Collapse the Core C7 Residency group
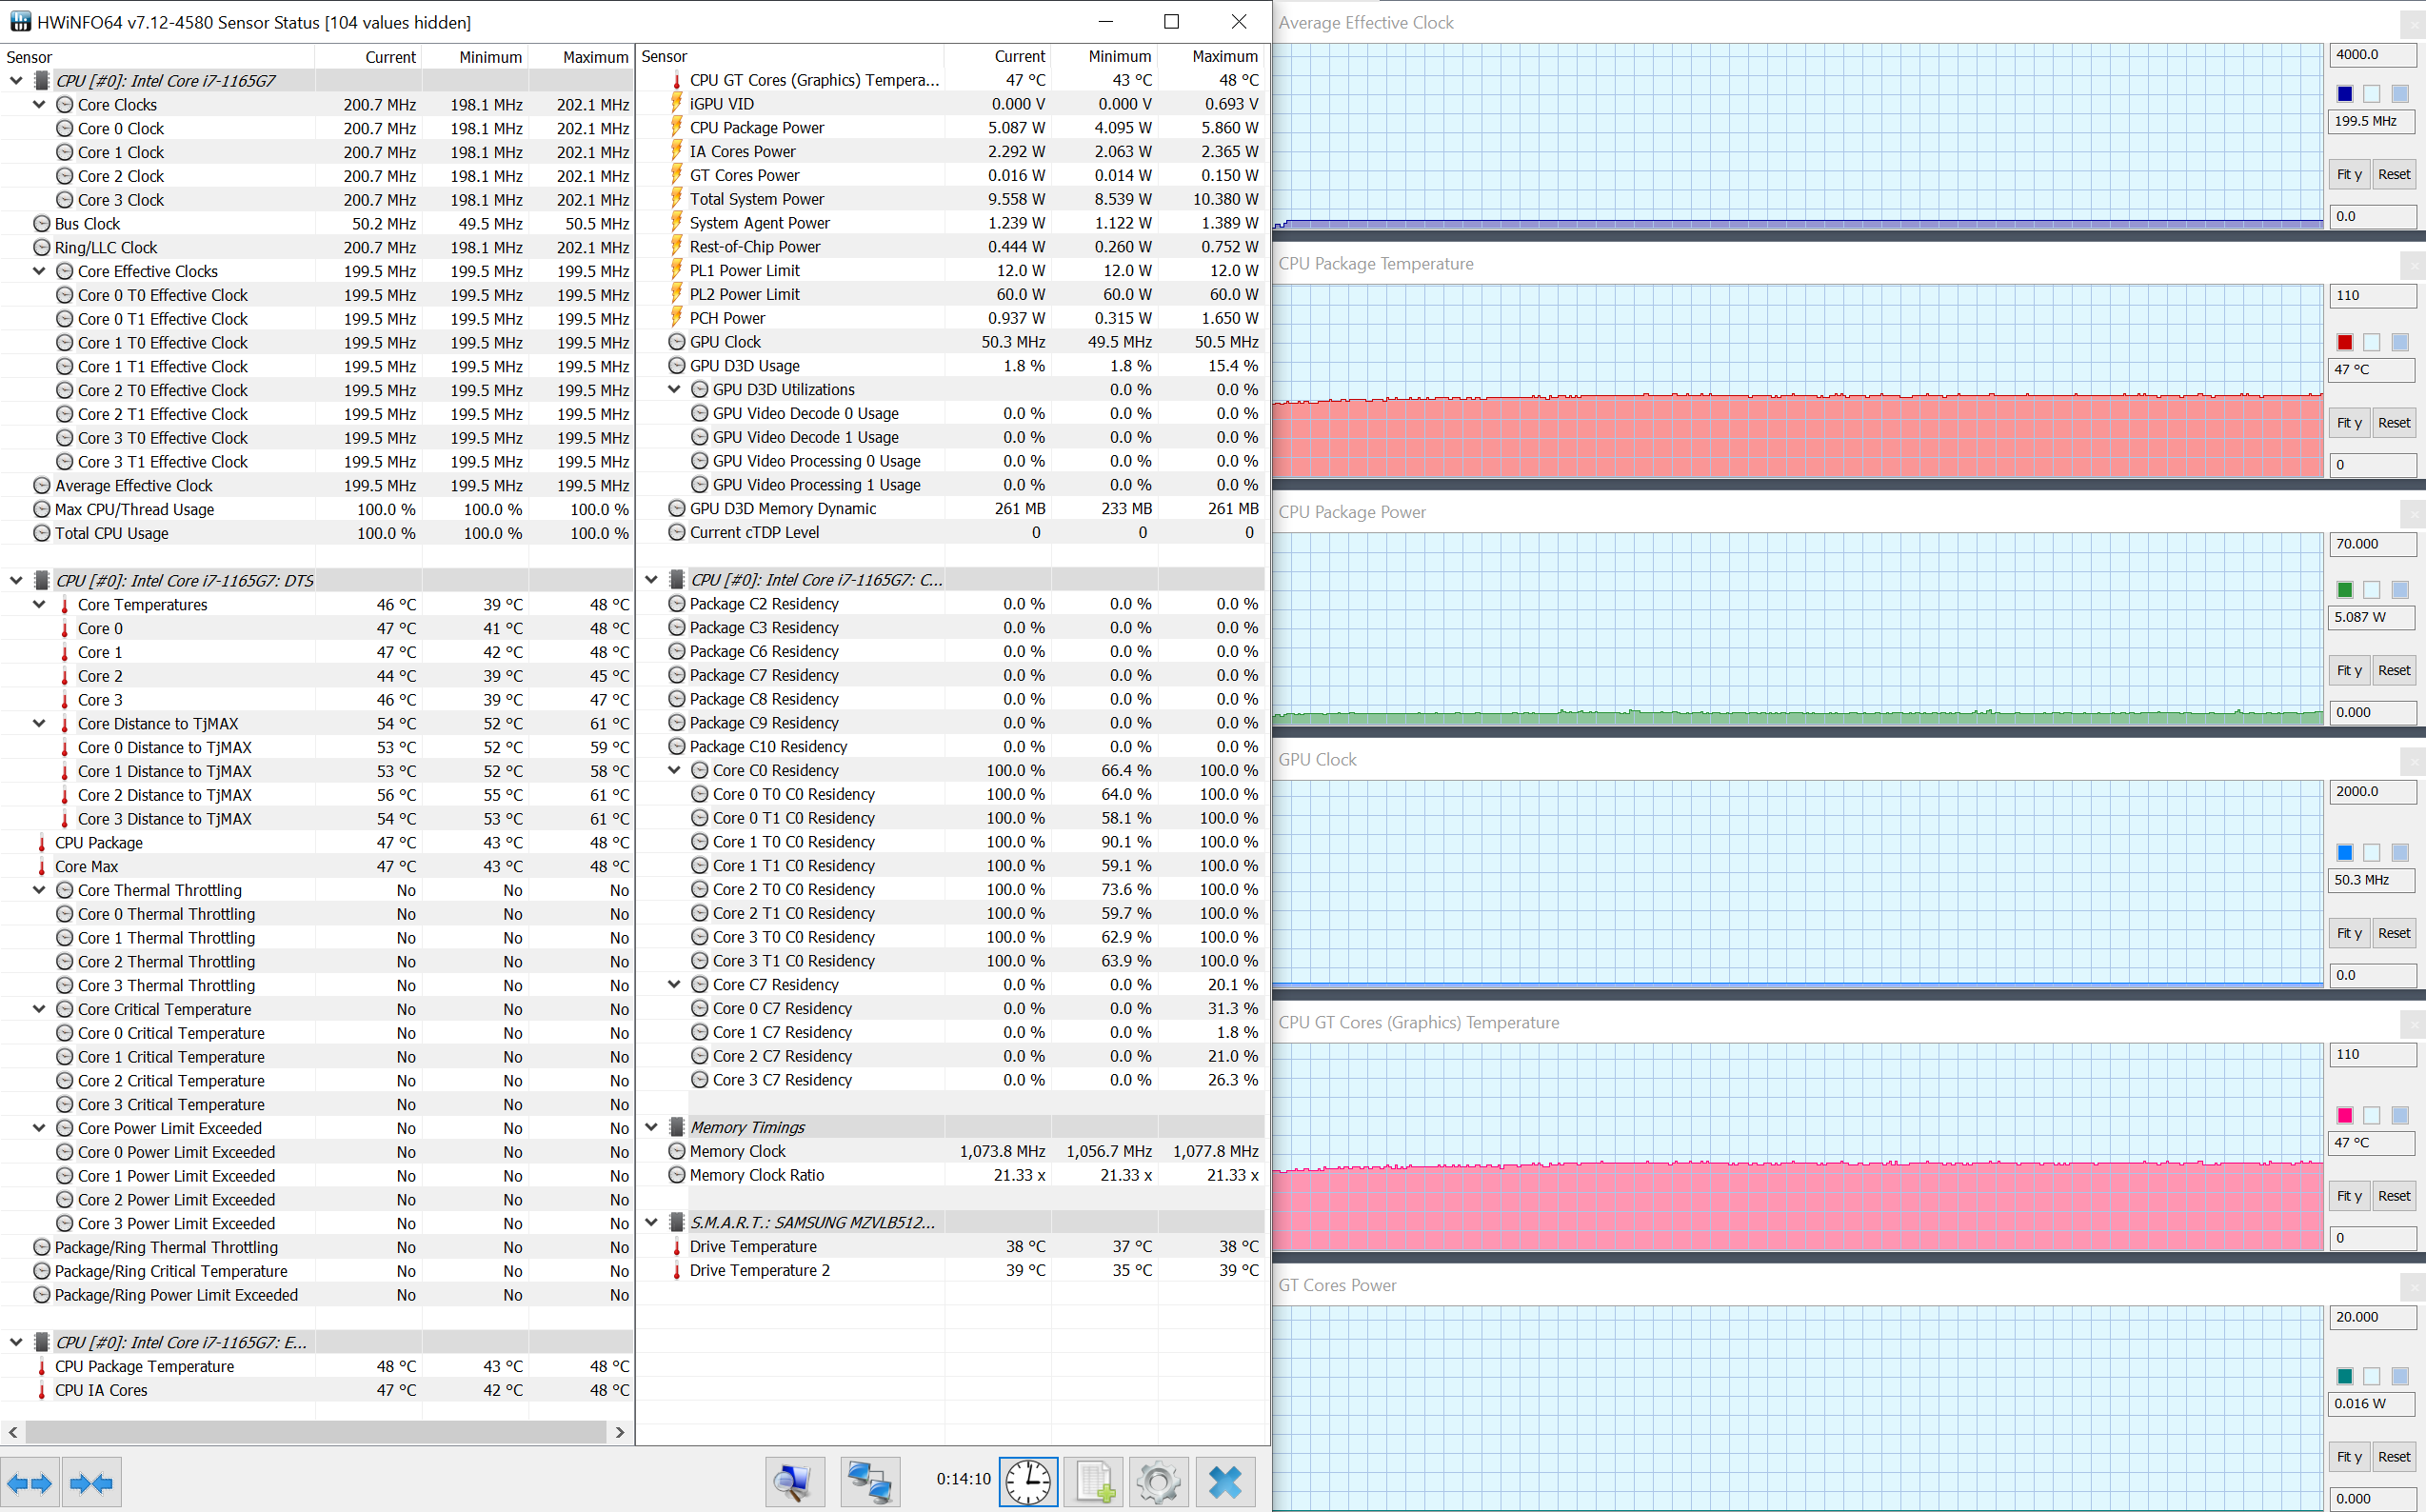The image size is (2426, 1512). coord(674,984)
